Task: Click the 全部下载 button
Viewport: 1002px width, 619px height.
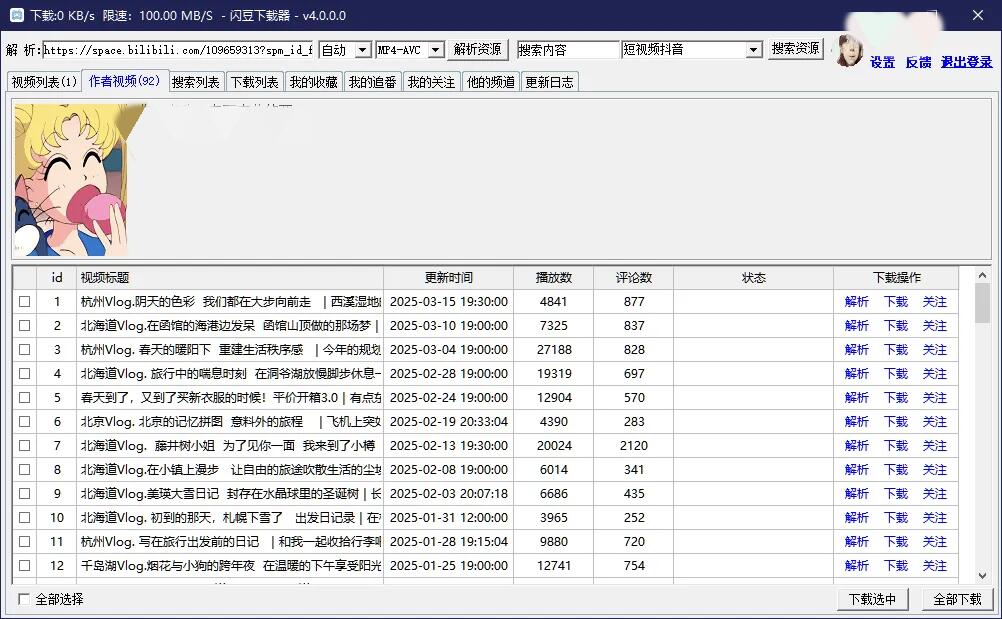Action: click(x=957, y=599)
